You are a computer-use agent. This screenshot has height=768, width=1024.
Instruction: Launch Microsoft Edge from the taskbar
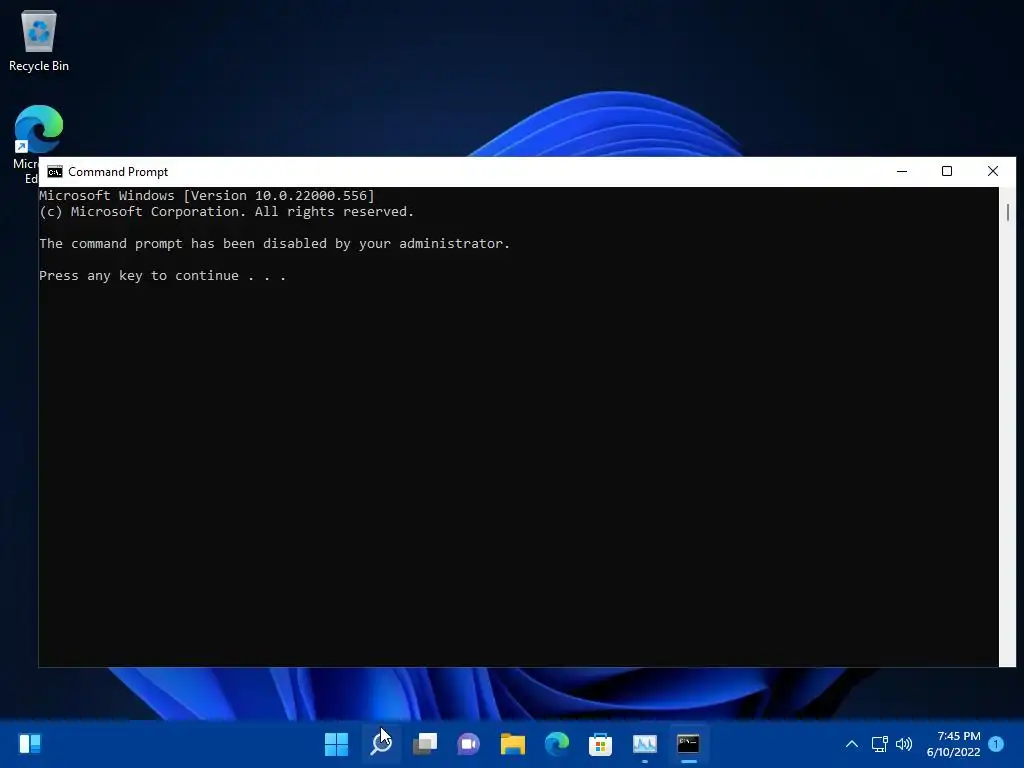click(x=556, y=744)
